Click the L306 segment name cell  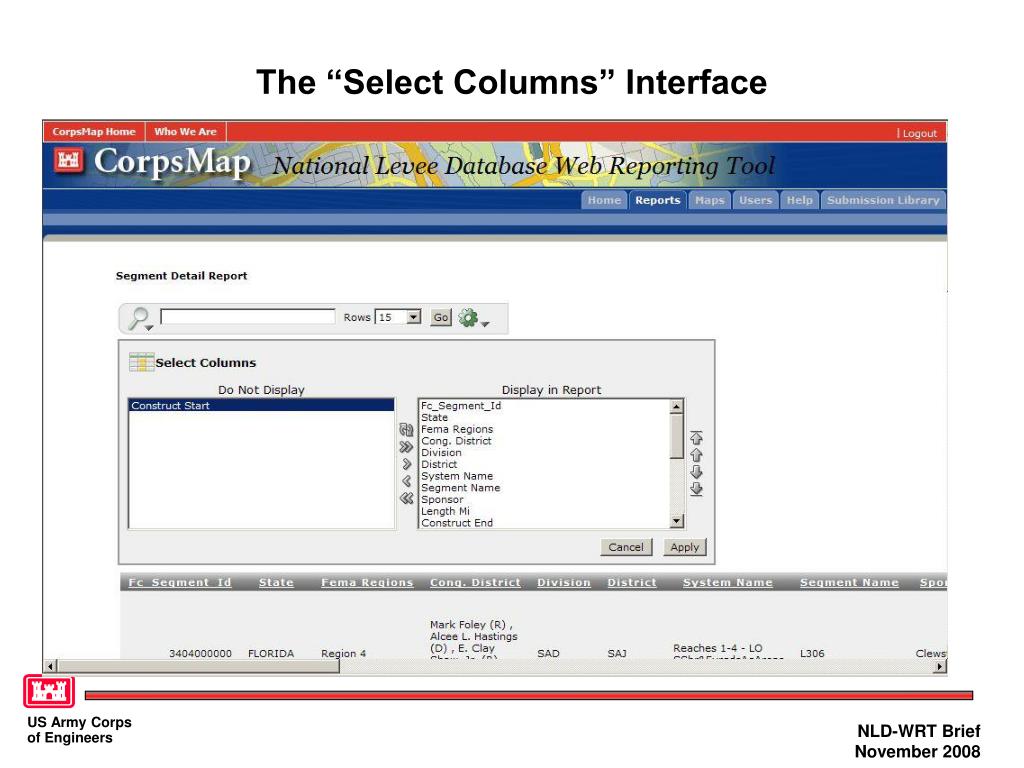coord(812,653)
